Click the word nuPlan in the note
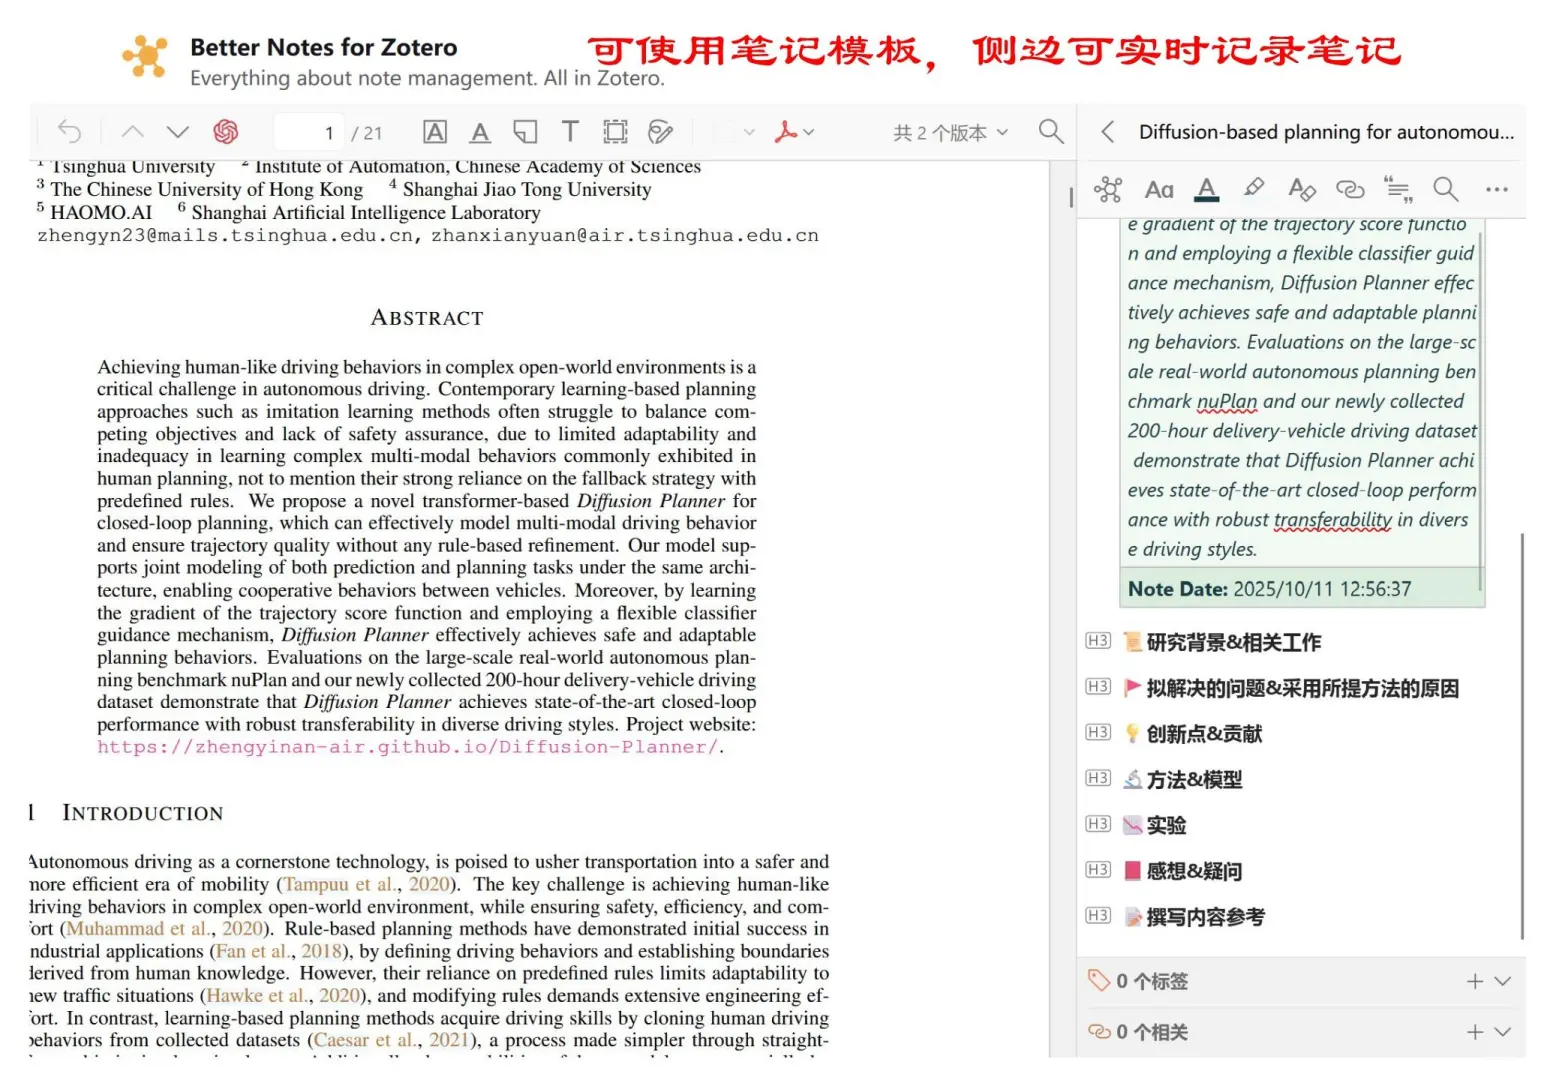 (1227, 402)
